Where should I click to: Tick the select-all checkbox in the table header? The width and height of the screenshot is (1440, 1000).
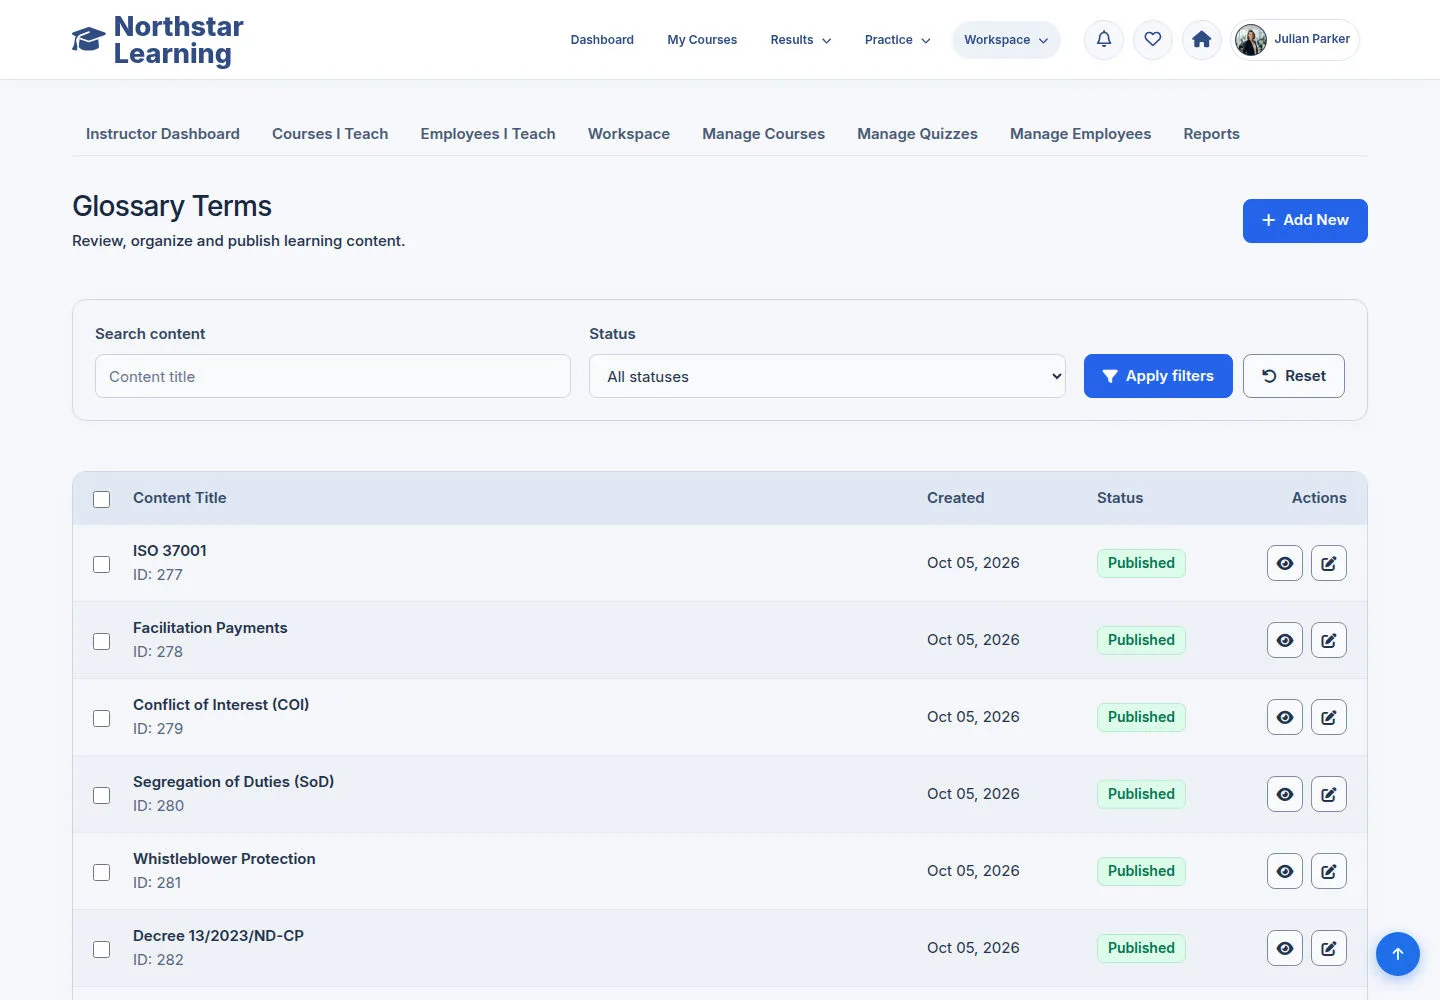click(102, 499)
